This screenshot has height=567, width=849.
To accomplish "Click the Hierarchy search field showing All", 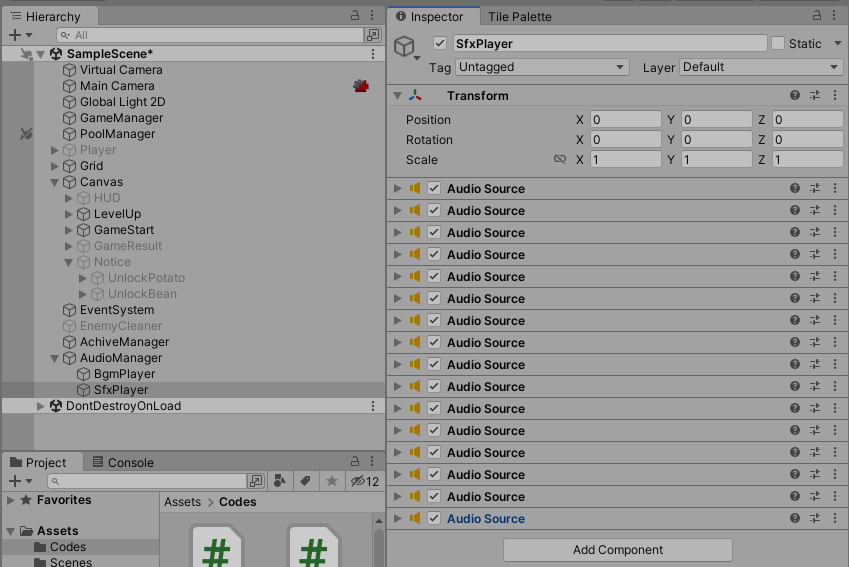I will click(210, 35).
